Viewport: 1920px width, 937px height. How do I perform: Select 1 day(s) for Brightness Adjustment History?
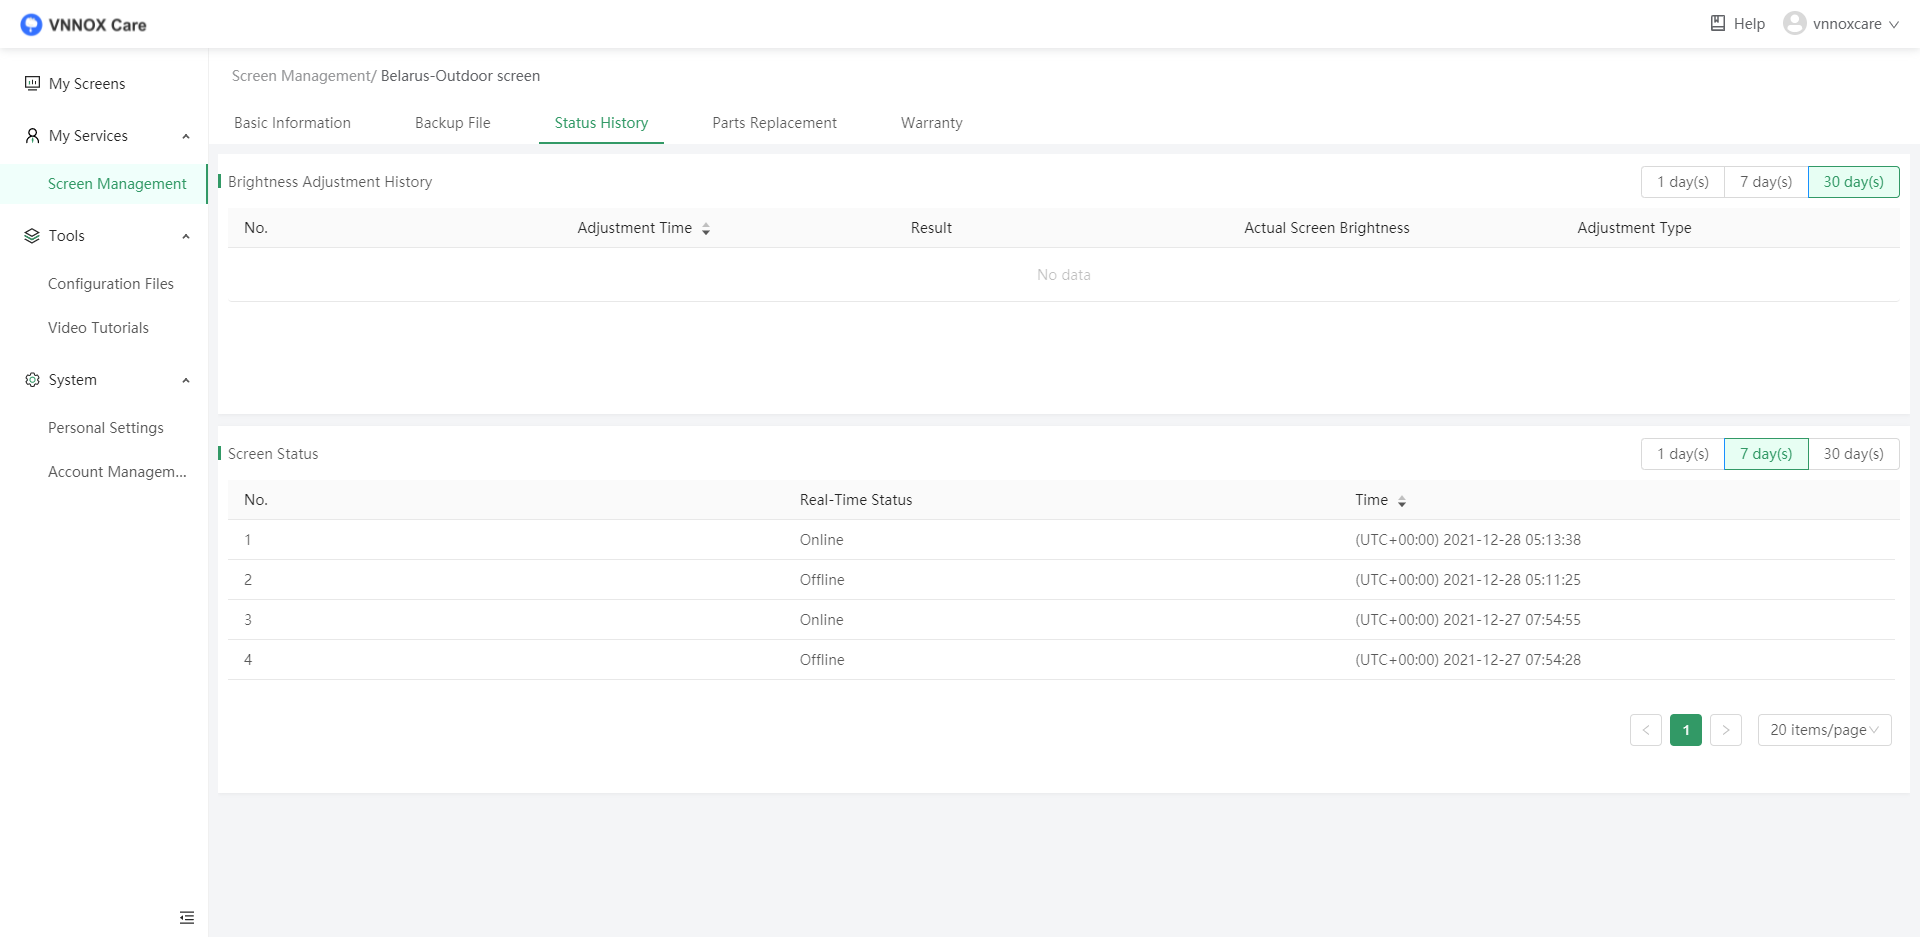tap(1682, 182)
